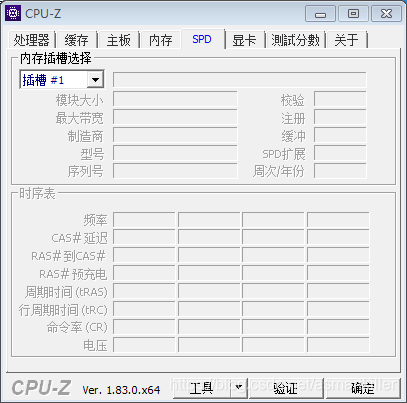Screen dimensions: 407x403
Task: Minimize the CPU-Z window
Action: point(320,14)
